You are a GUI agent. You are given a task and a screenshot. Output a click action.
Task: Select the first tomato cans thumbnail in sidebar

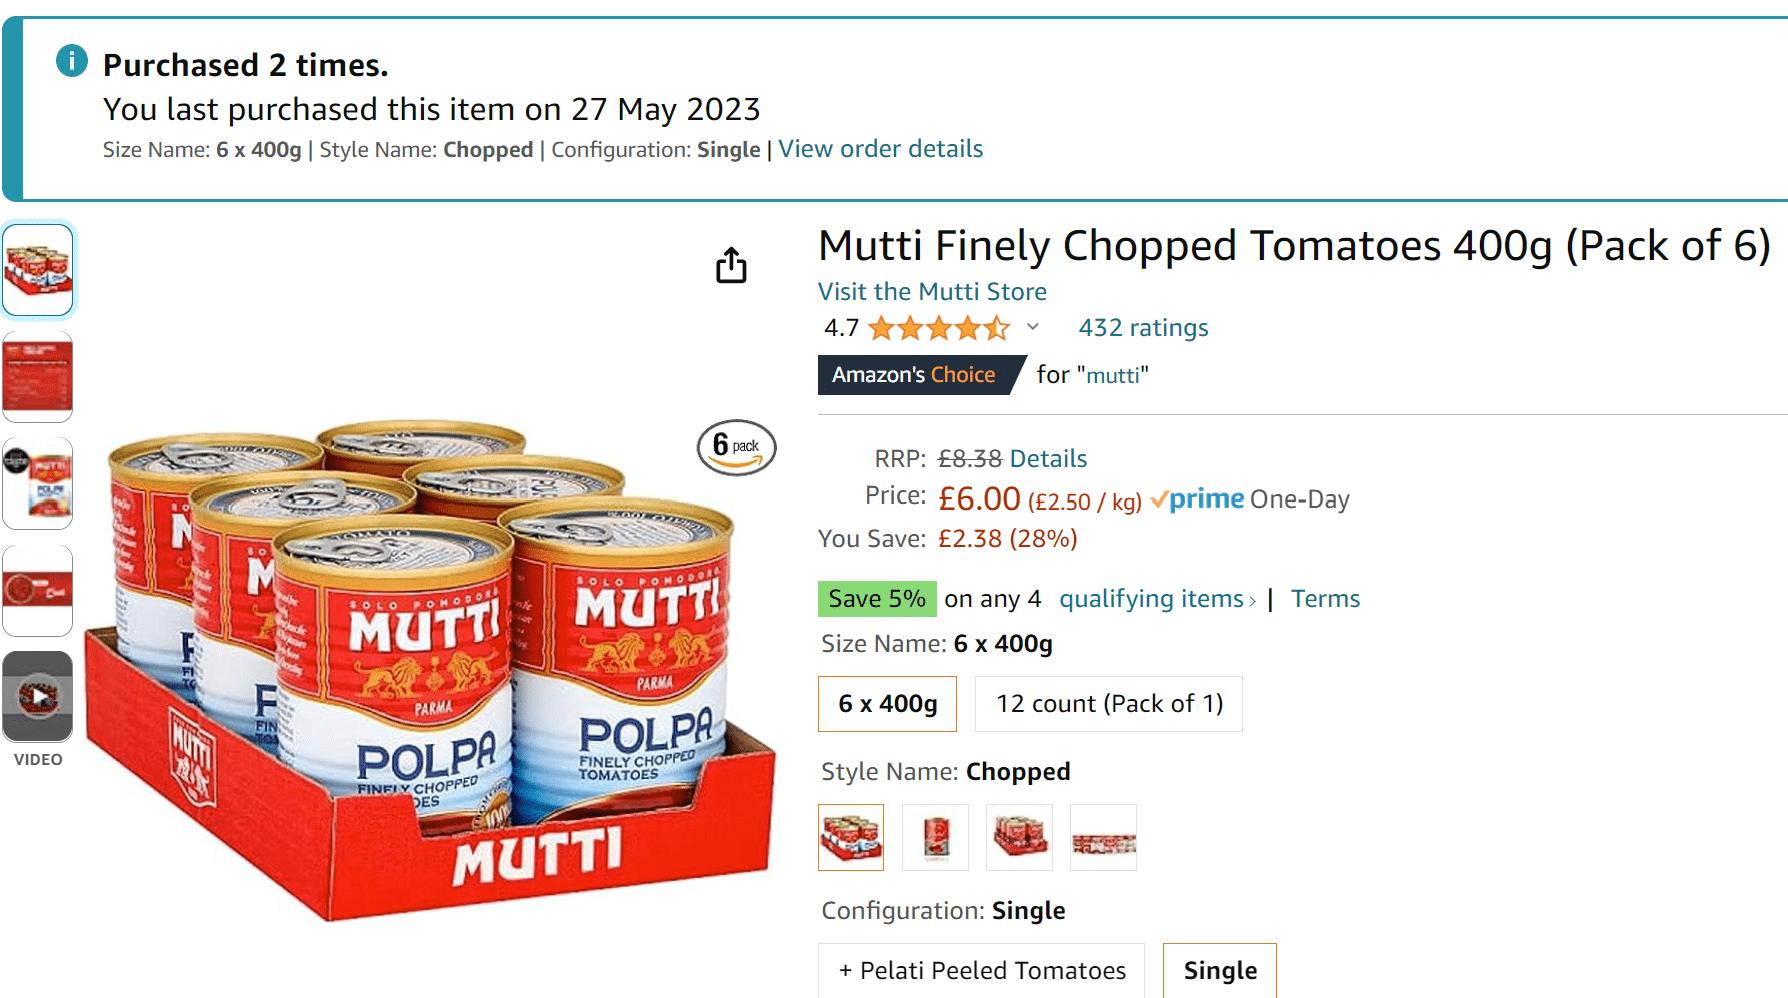point(38,270)
